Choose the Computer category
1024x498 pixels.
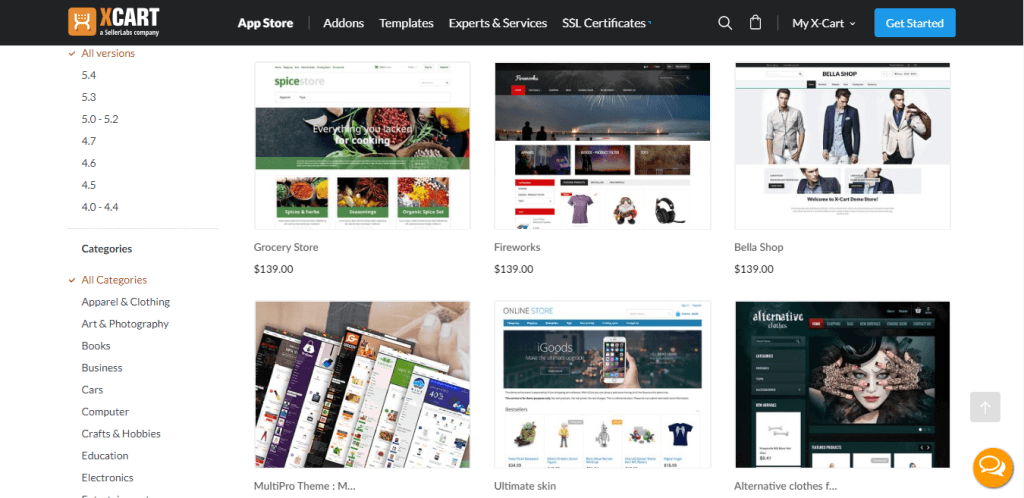tap(105, 412)
